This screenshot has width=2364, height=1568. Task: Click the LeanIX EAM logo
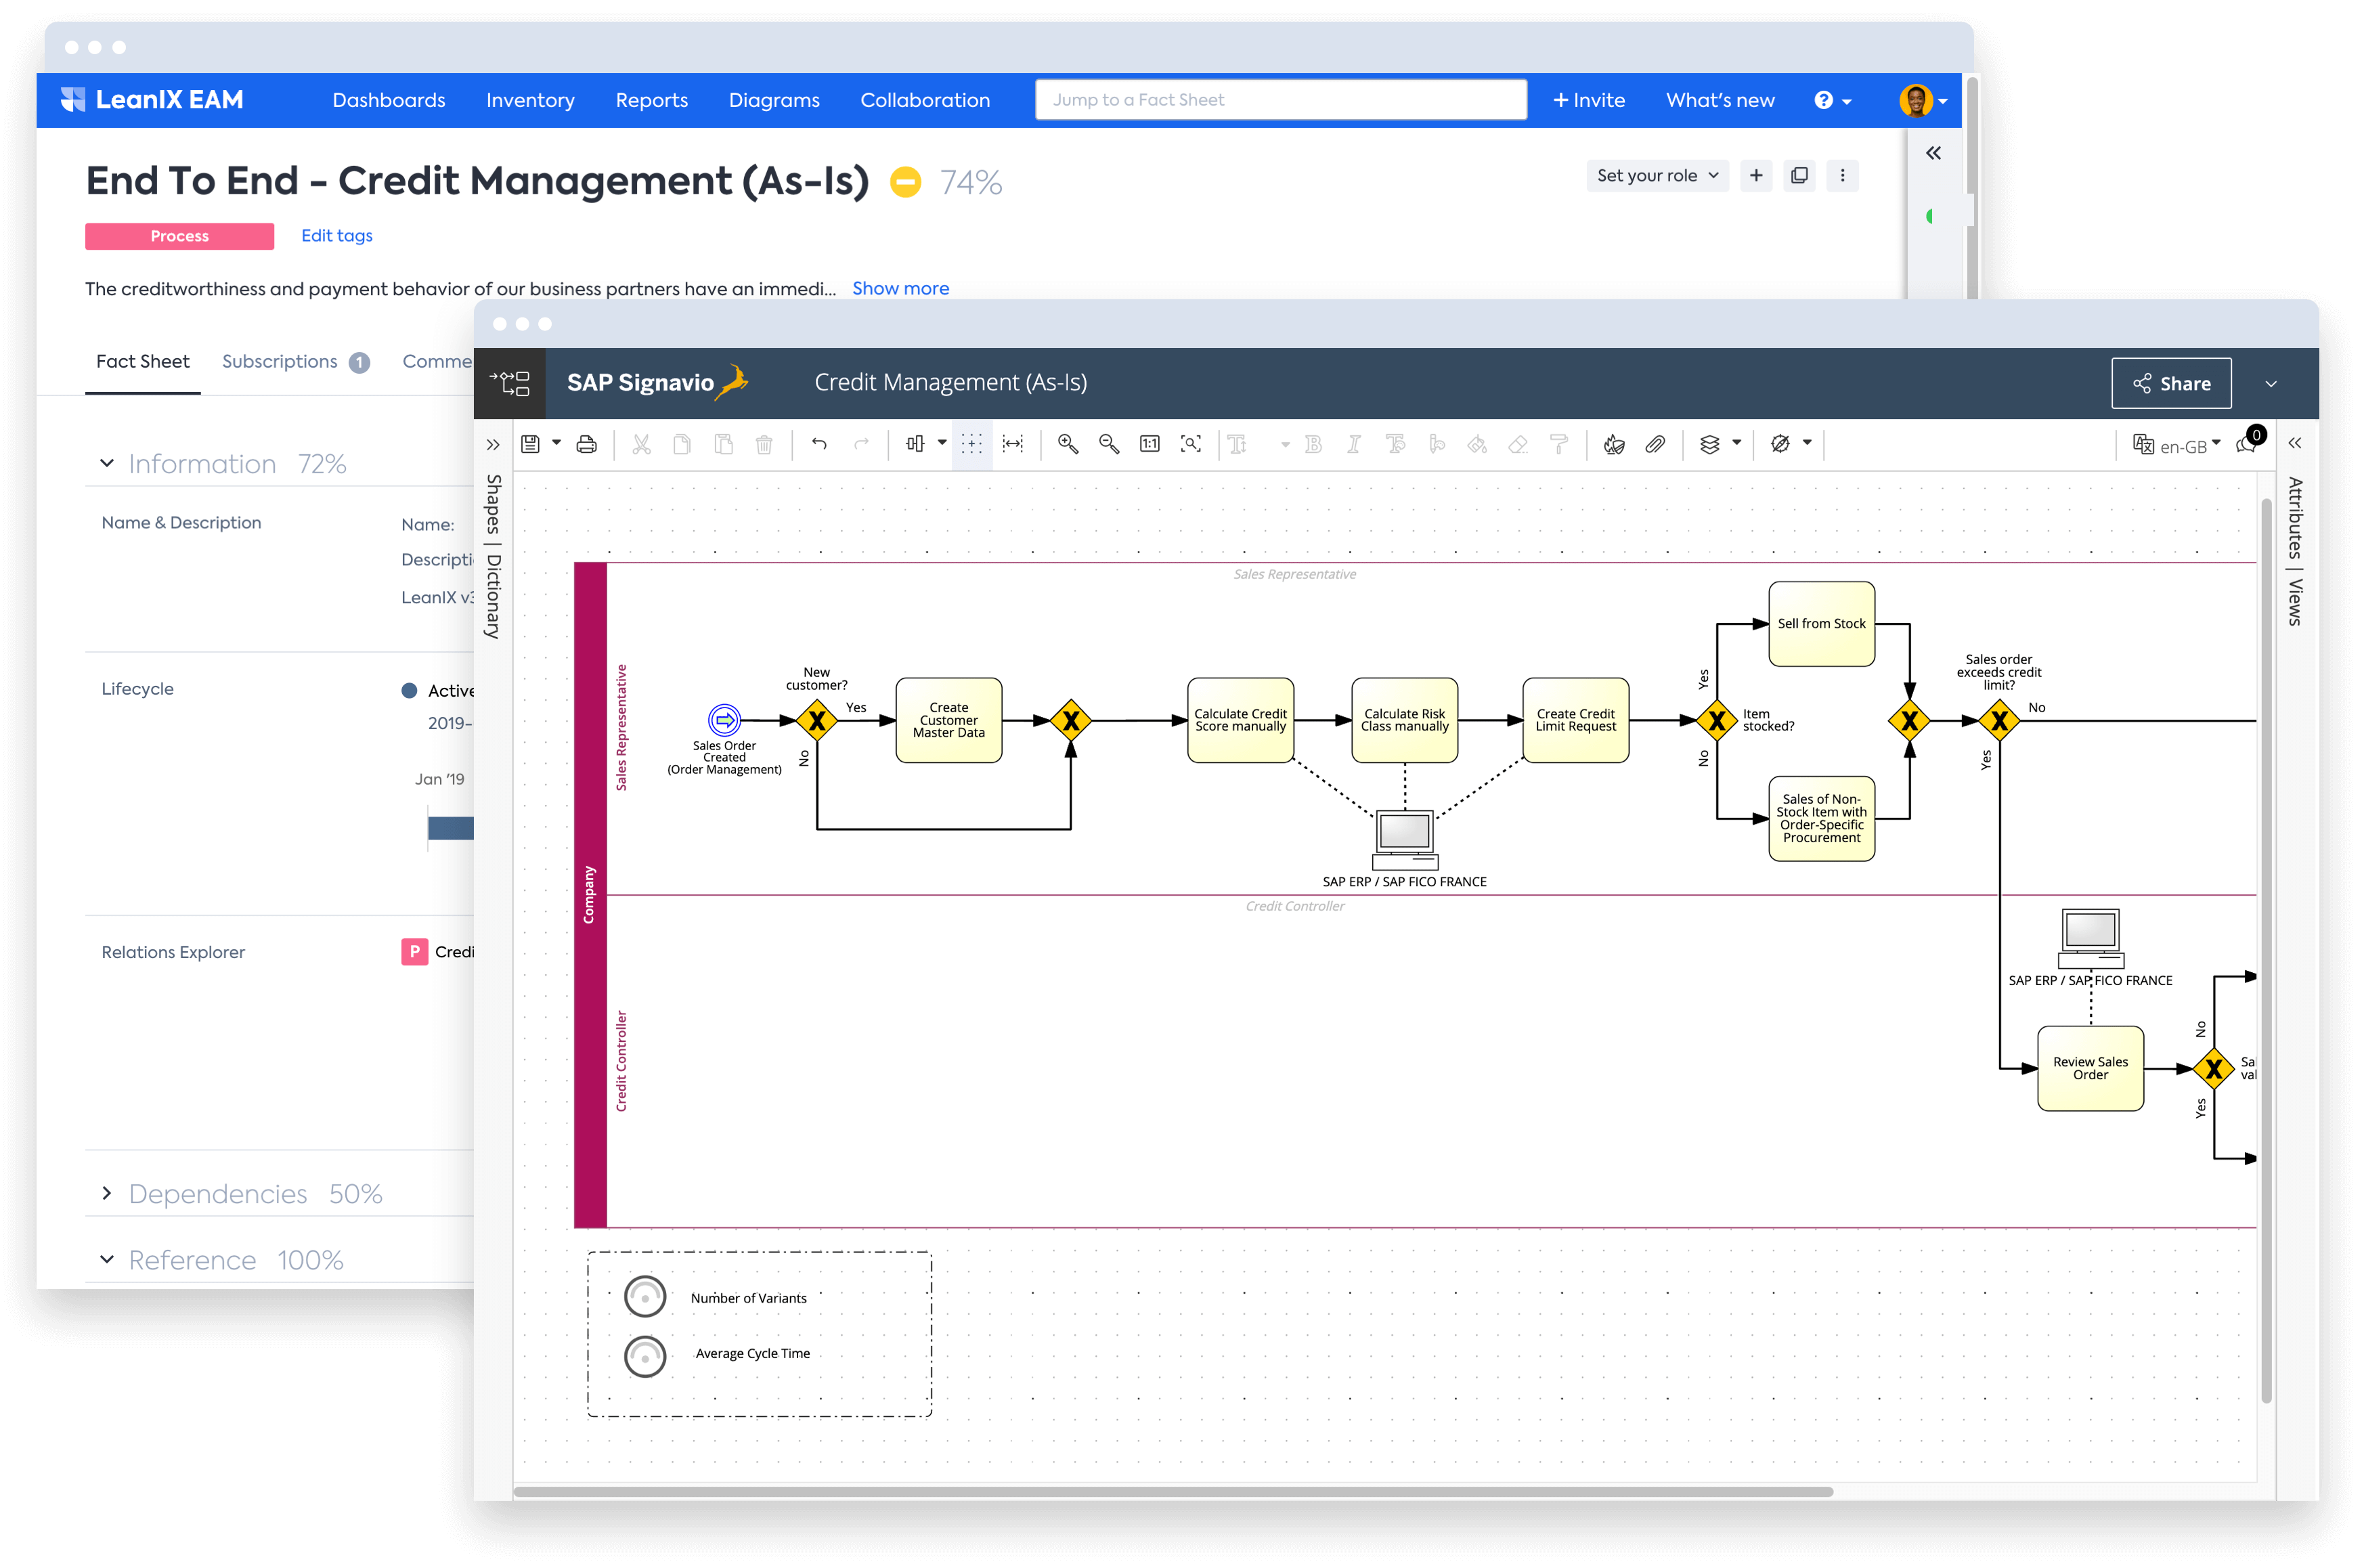pyautogui.click(x=152, y=100)
